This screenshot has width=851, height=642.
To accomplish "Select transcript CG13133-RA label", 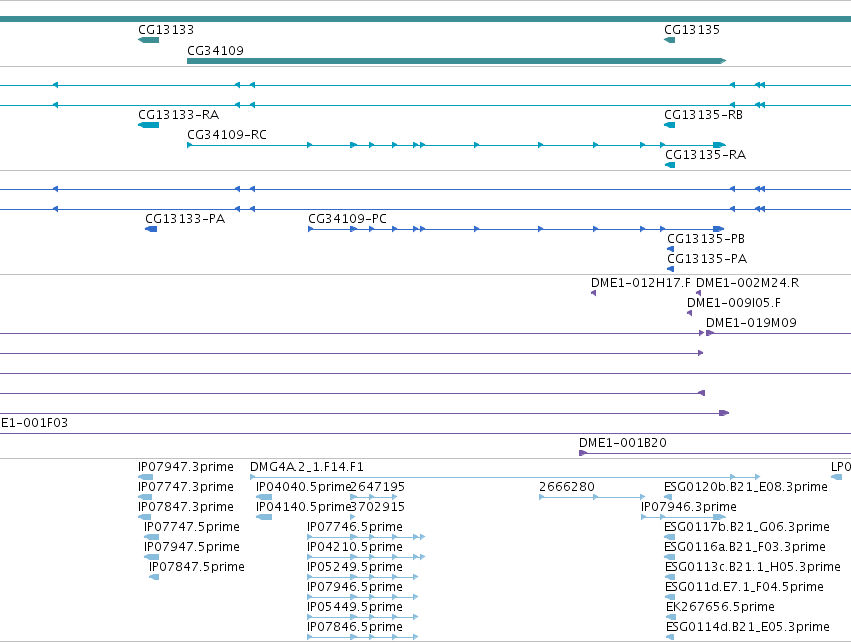I will point(179,115).
